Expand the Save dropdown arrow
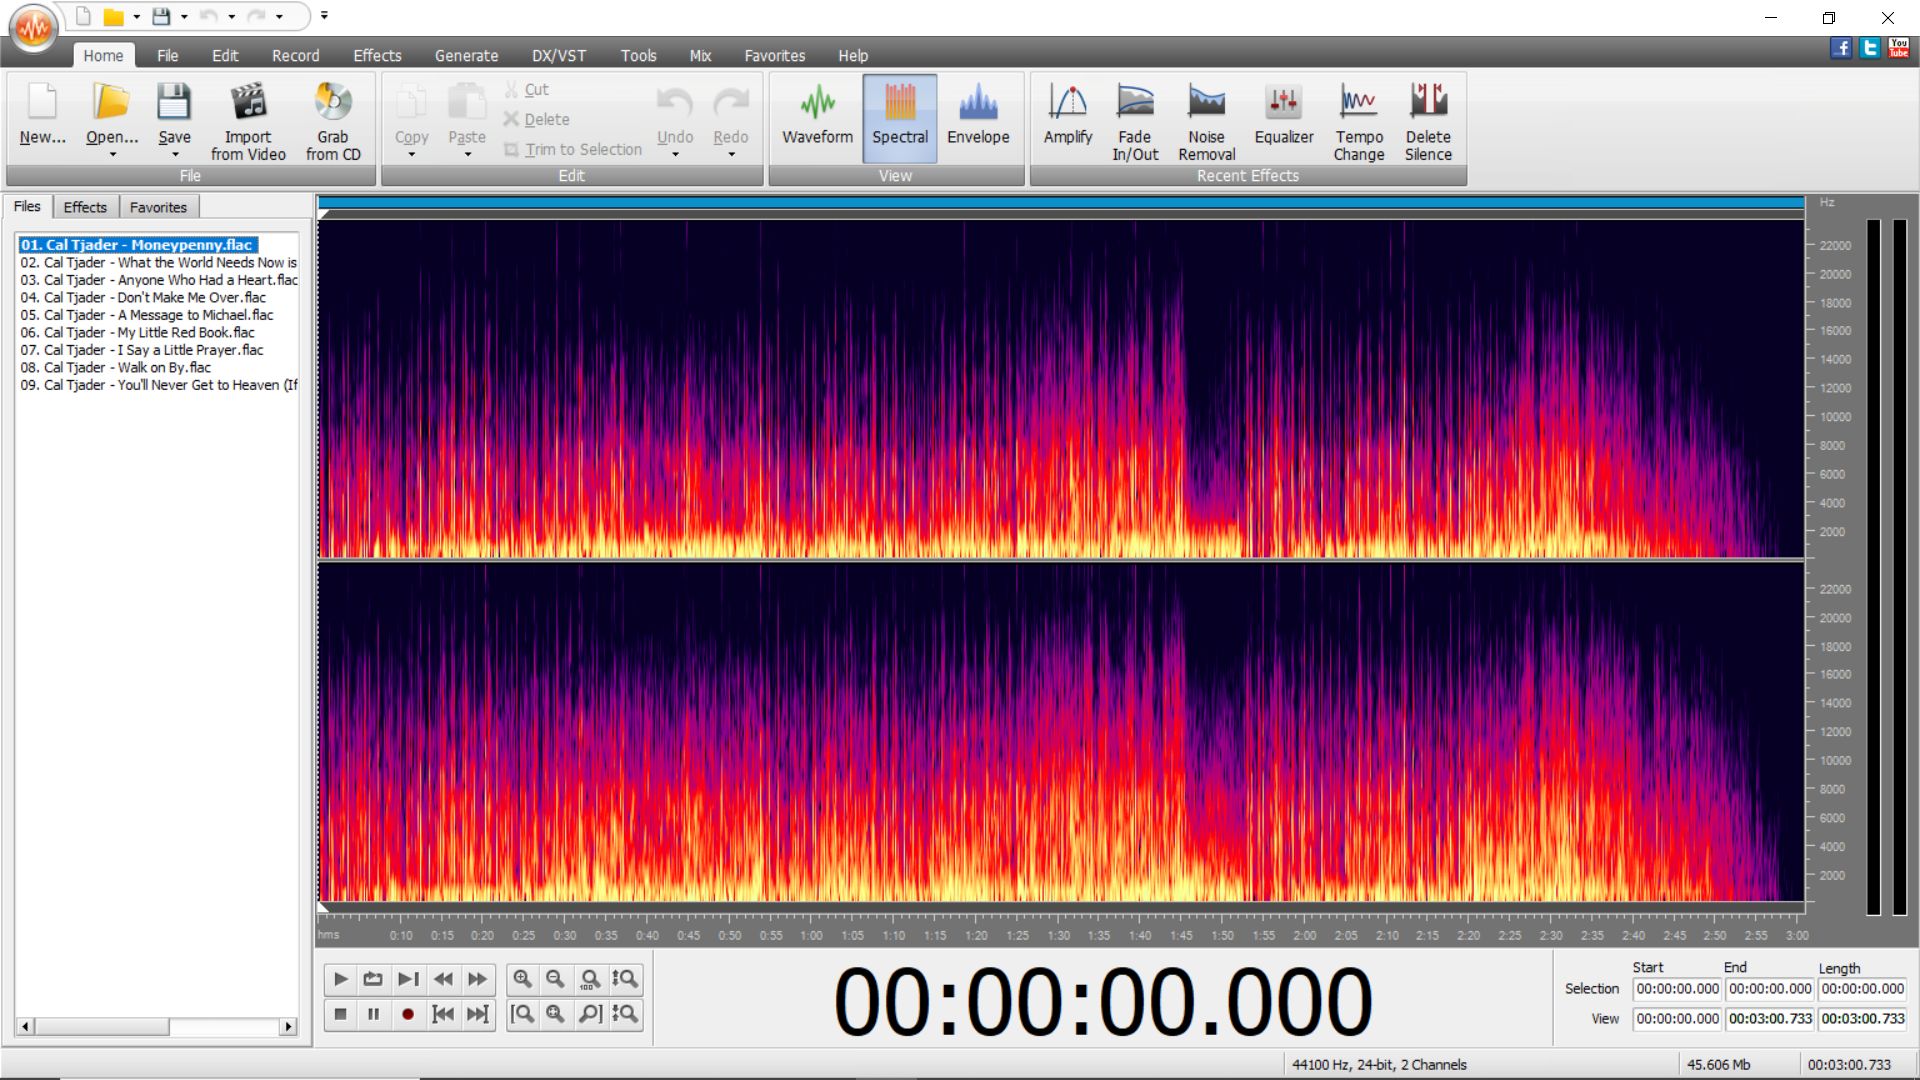1920x1080 pixels. tap(175, 155)
